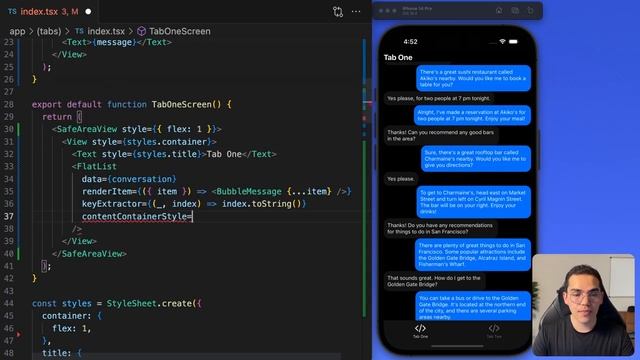The height and width of the screenshot is (360, 640).
Task: Click the {message} expression on line 23
Action: [x=114, y=42]
